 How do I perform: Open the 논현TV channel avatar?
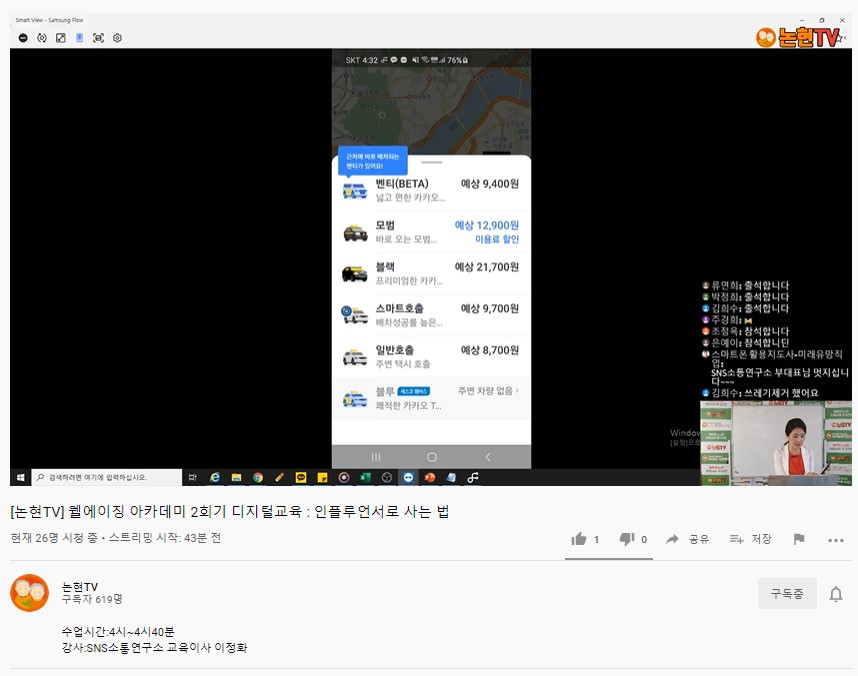pos(30,593)
